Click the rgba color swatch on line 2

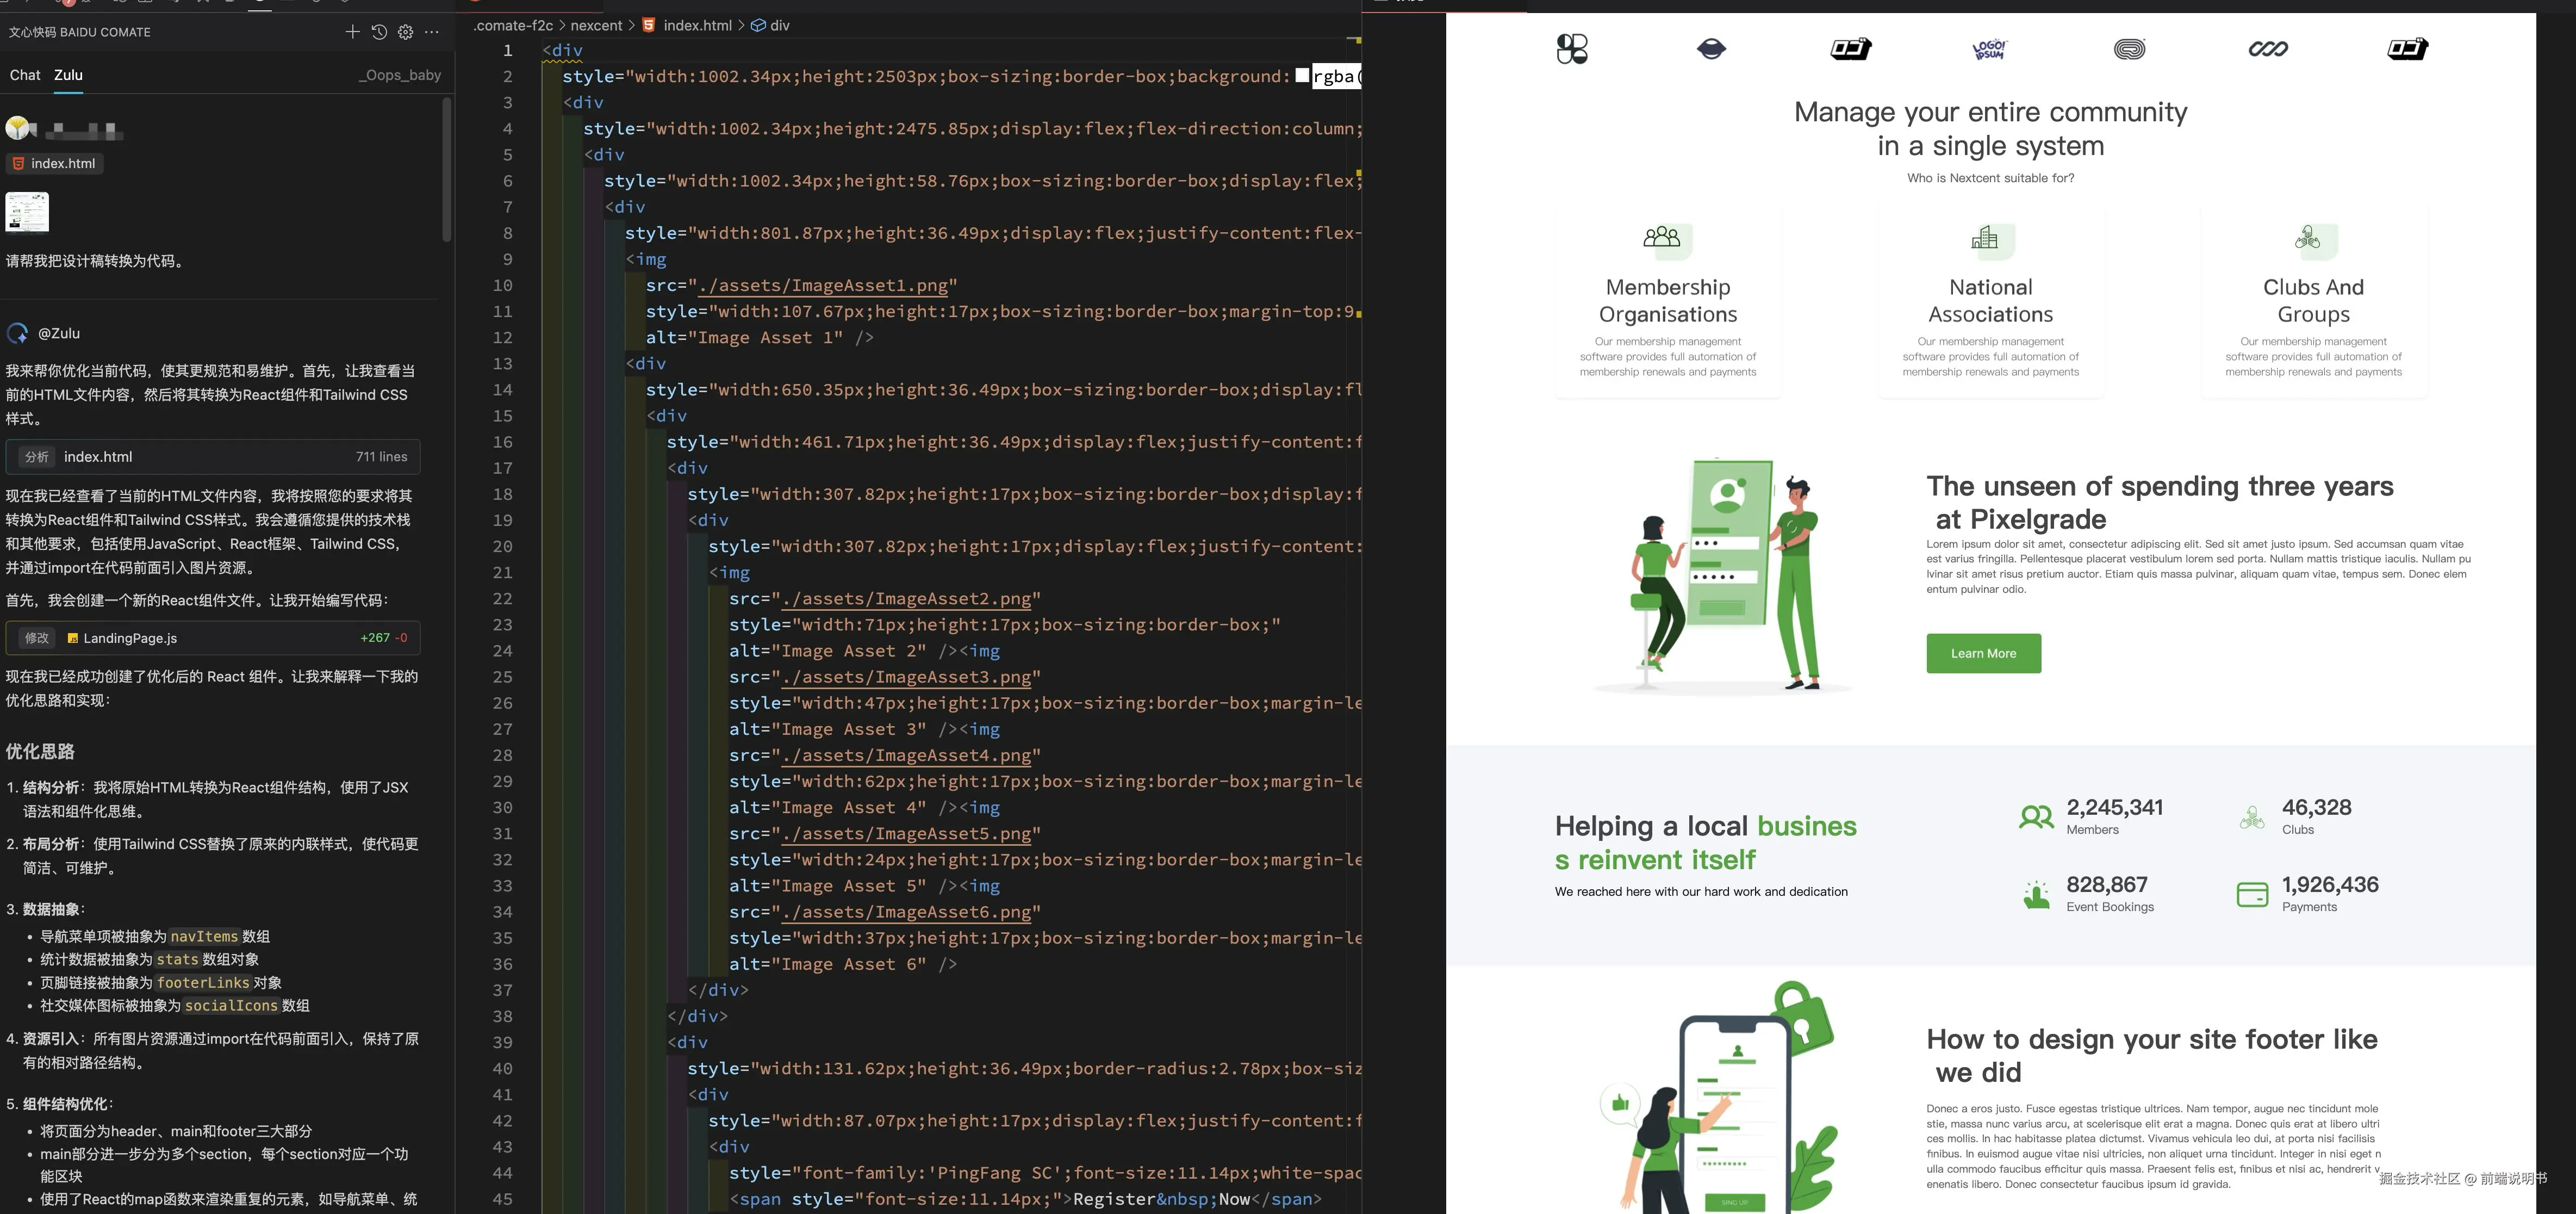pyautogui.click(x=1302, y=76)
